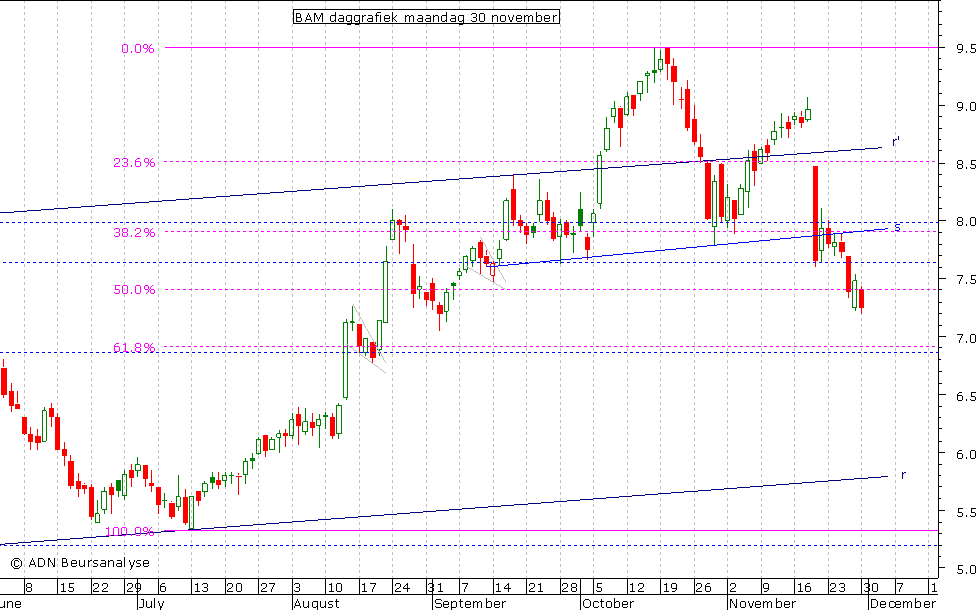This screenshot has height=610, width=979.
Task: Click the chart title BAM daggrafiek maandag 30 november
Action: [426, 17]
